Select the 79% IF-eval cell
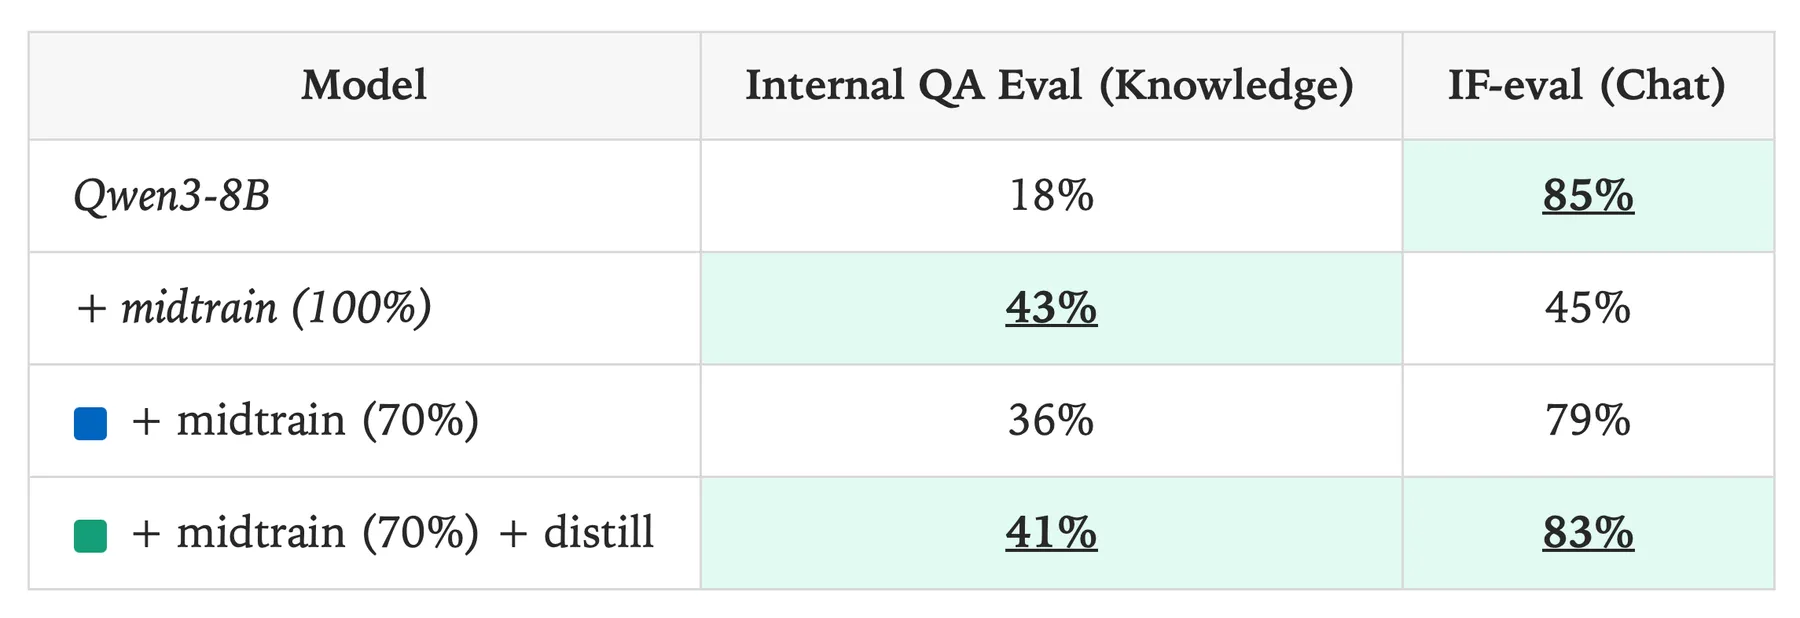 pos(1588,421)
